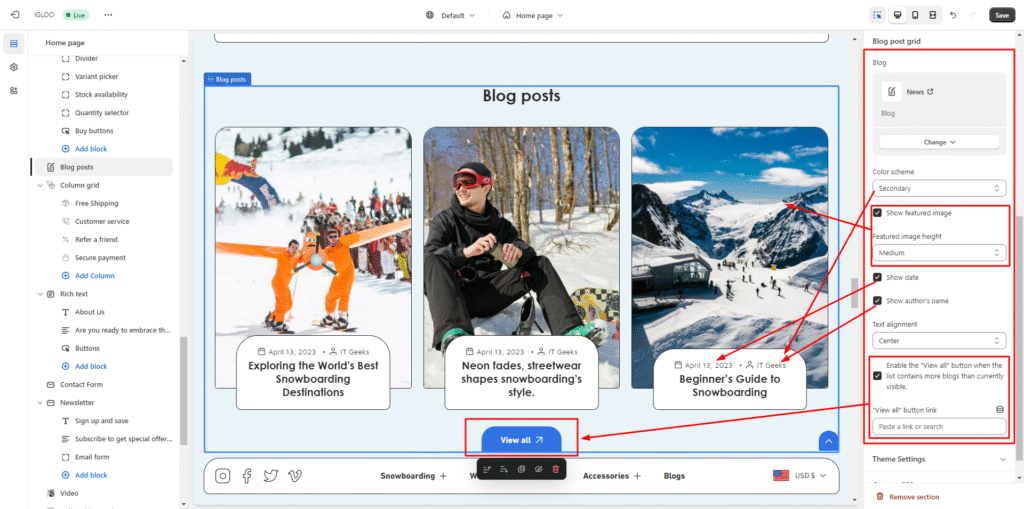Toggle Show author's name checkbox
The height and width of the screenshot is (509, 1024).
(877, 300)
